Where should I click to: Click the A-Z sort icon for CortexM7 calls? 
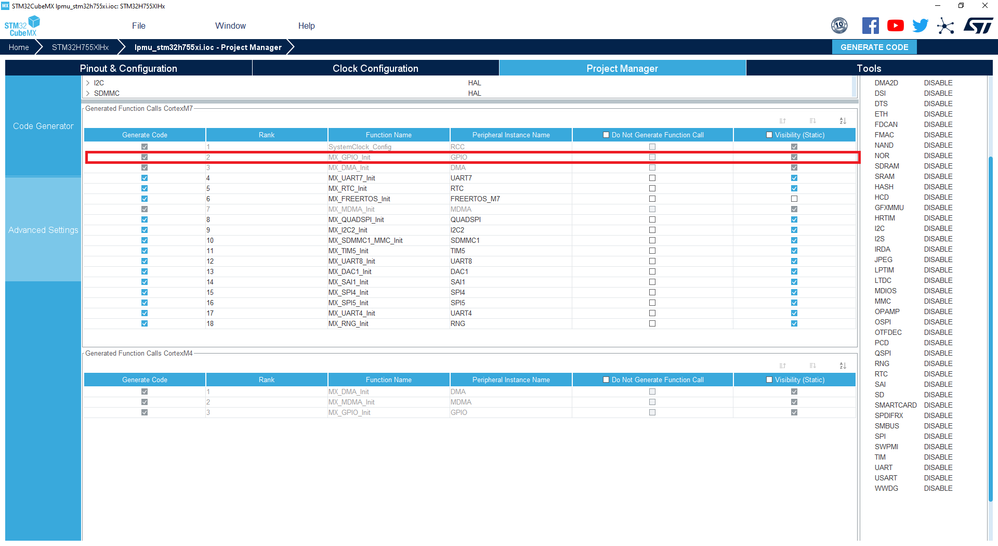tap(843, 121)
